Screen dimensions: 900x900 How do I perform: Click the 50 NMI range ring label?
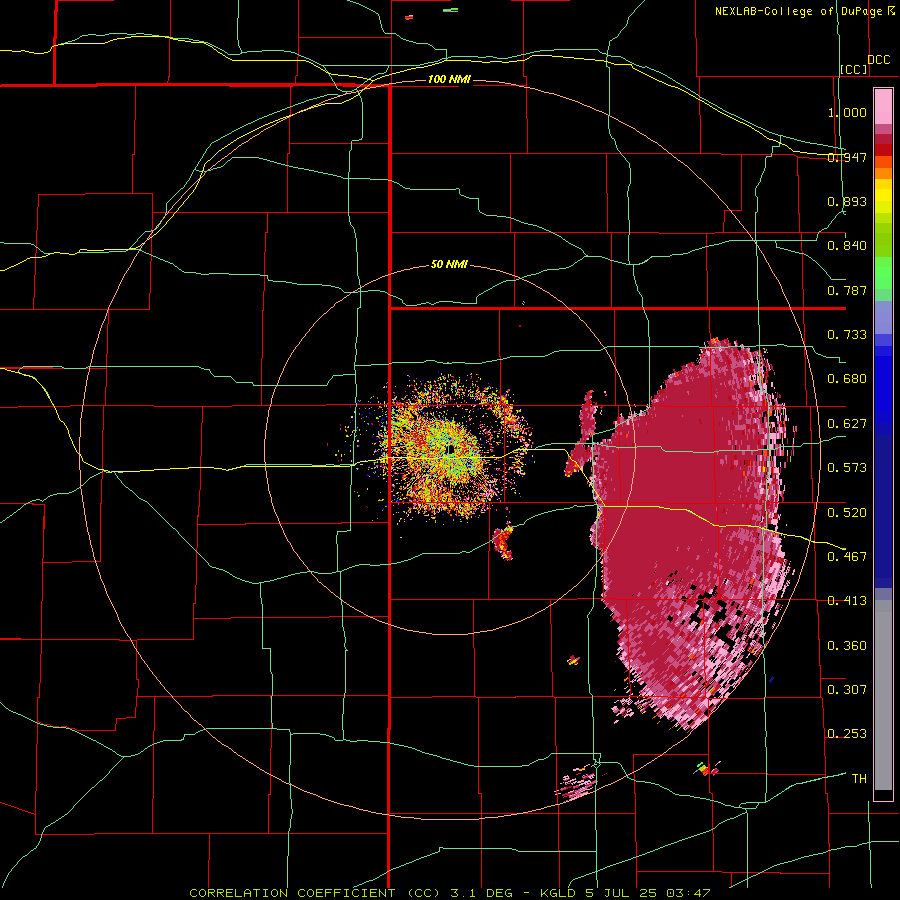pos(449,265)
